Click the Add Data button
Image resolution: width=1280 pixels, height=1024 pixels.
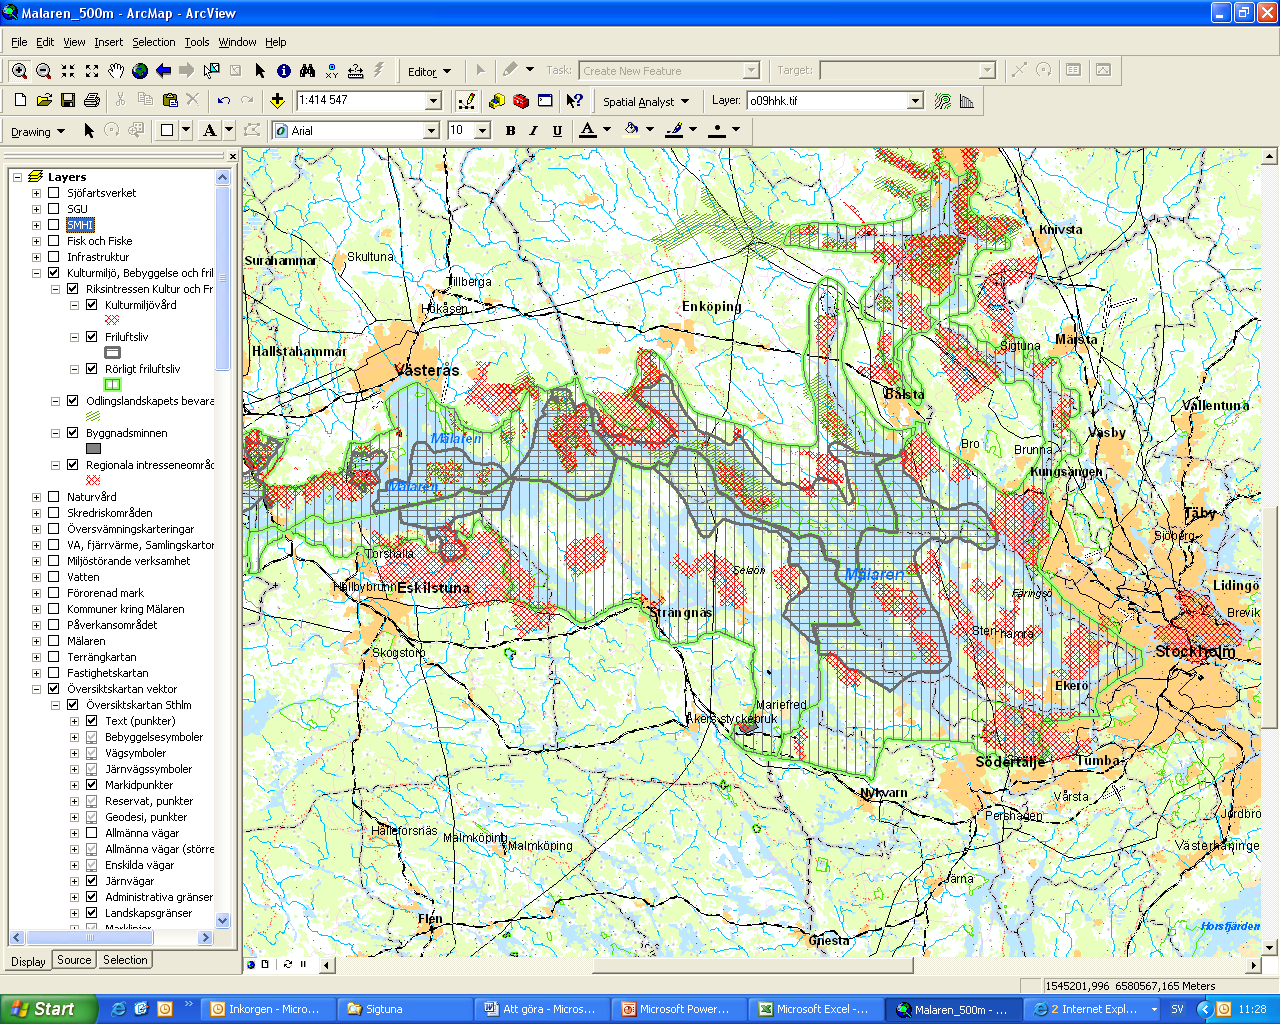click(x=277, y=101)
